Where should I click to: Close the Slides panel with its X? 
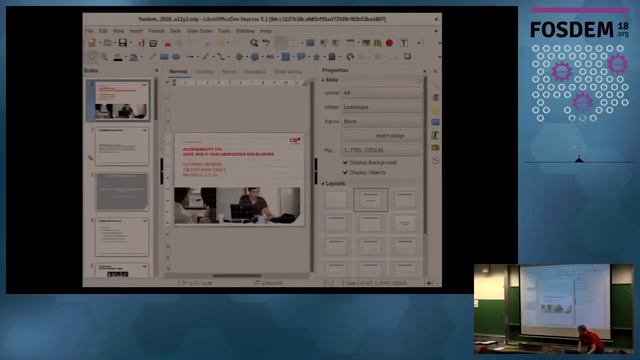(157, 70)
